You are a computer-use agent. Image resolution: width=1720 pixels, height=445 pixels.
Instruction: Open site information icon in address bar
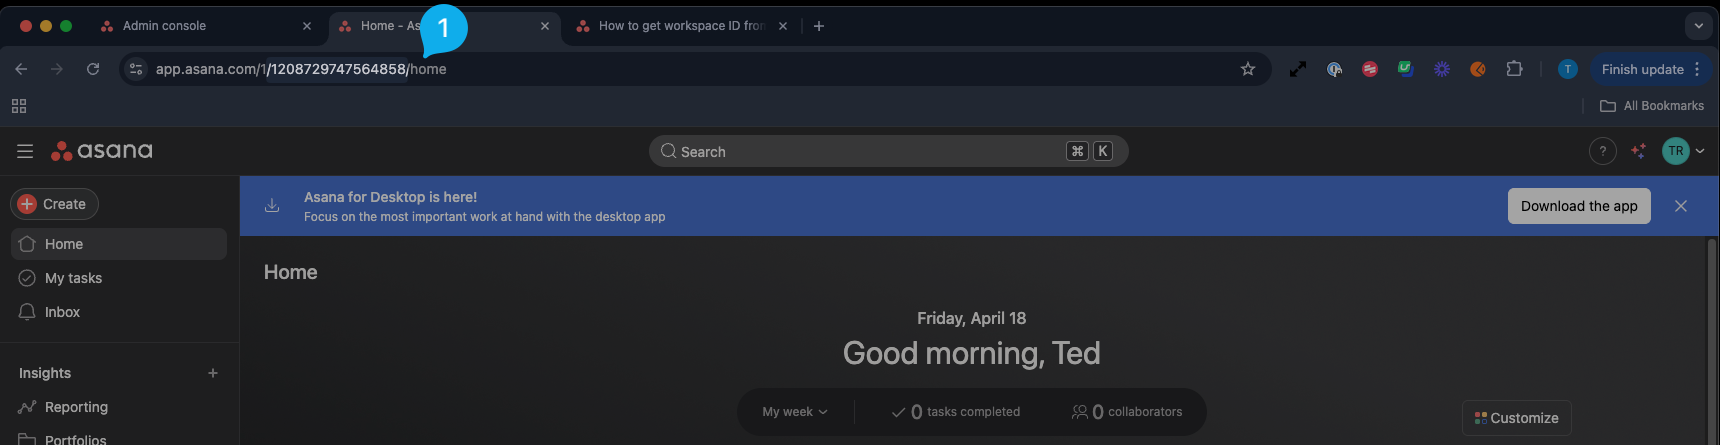(137, 69)
